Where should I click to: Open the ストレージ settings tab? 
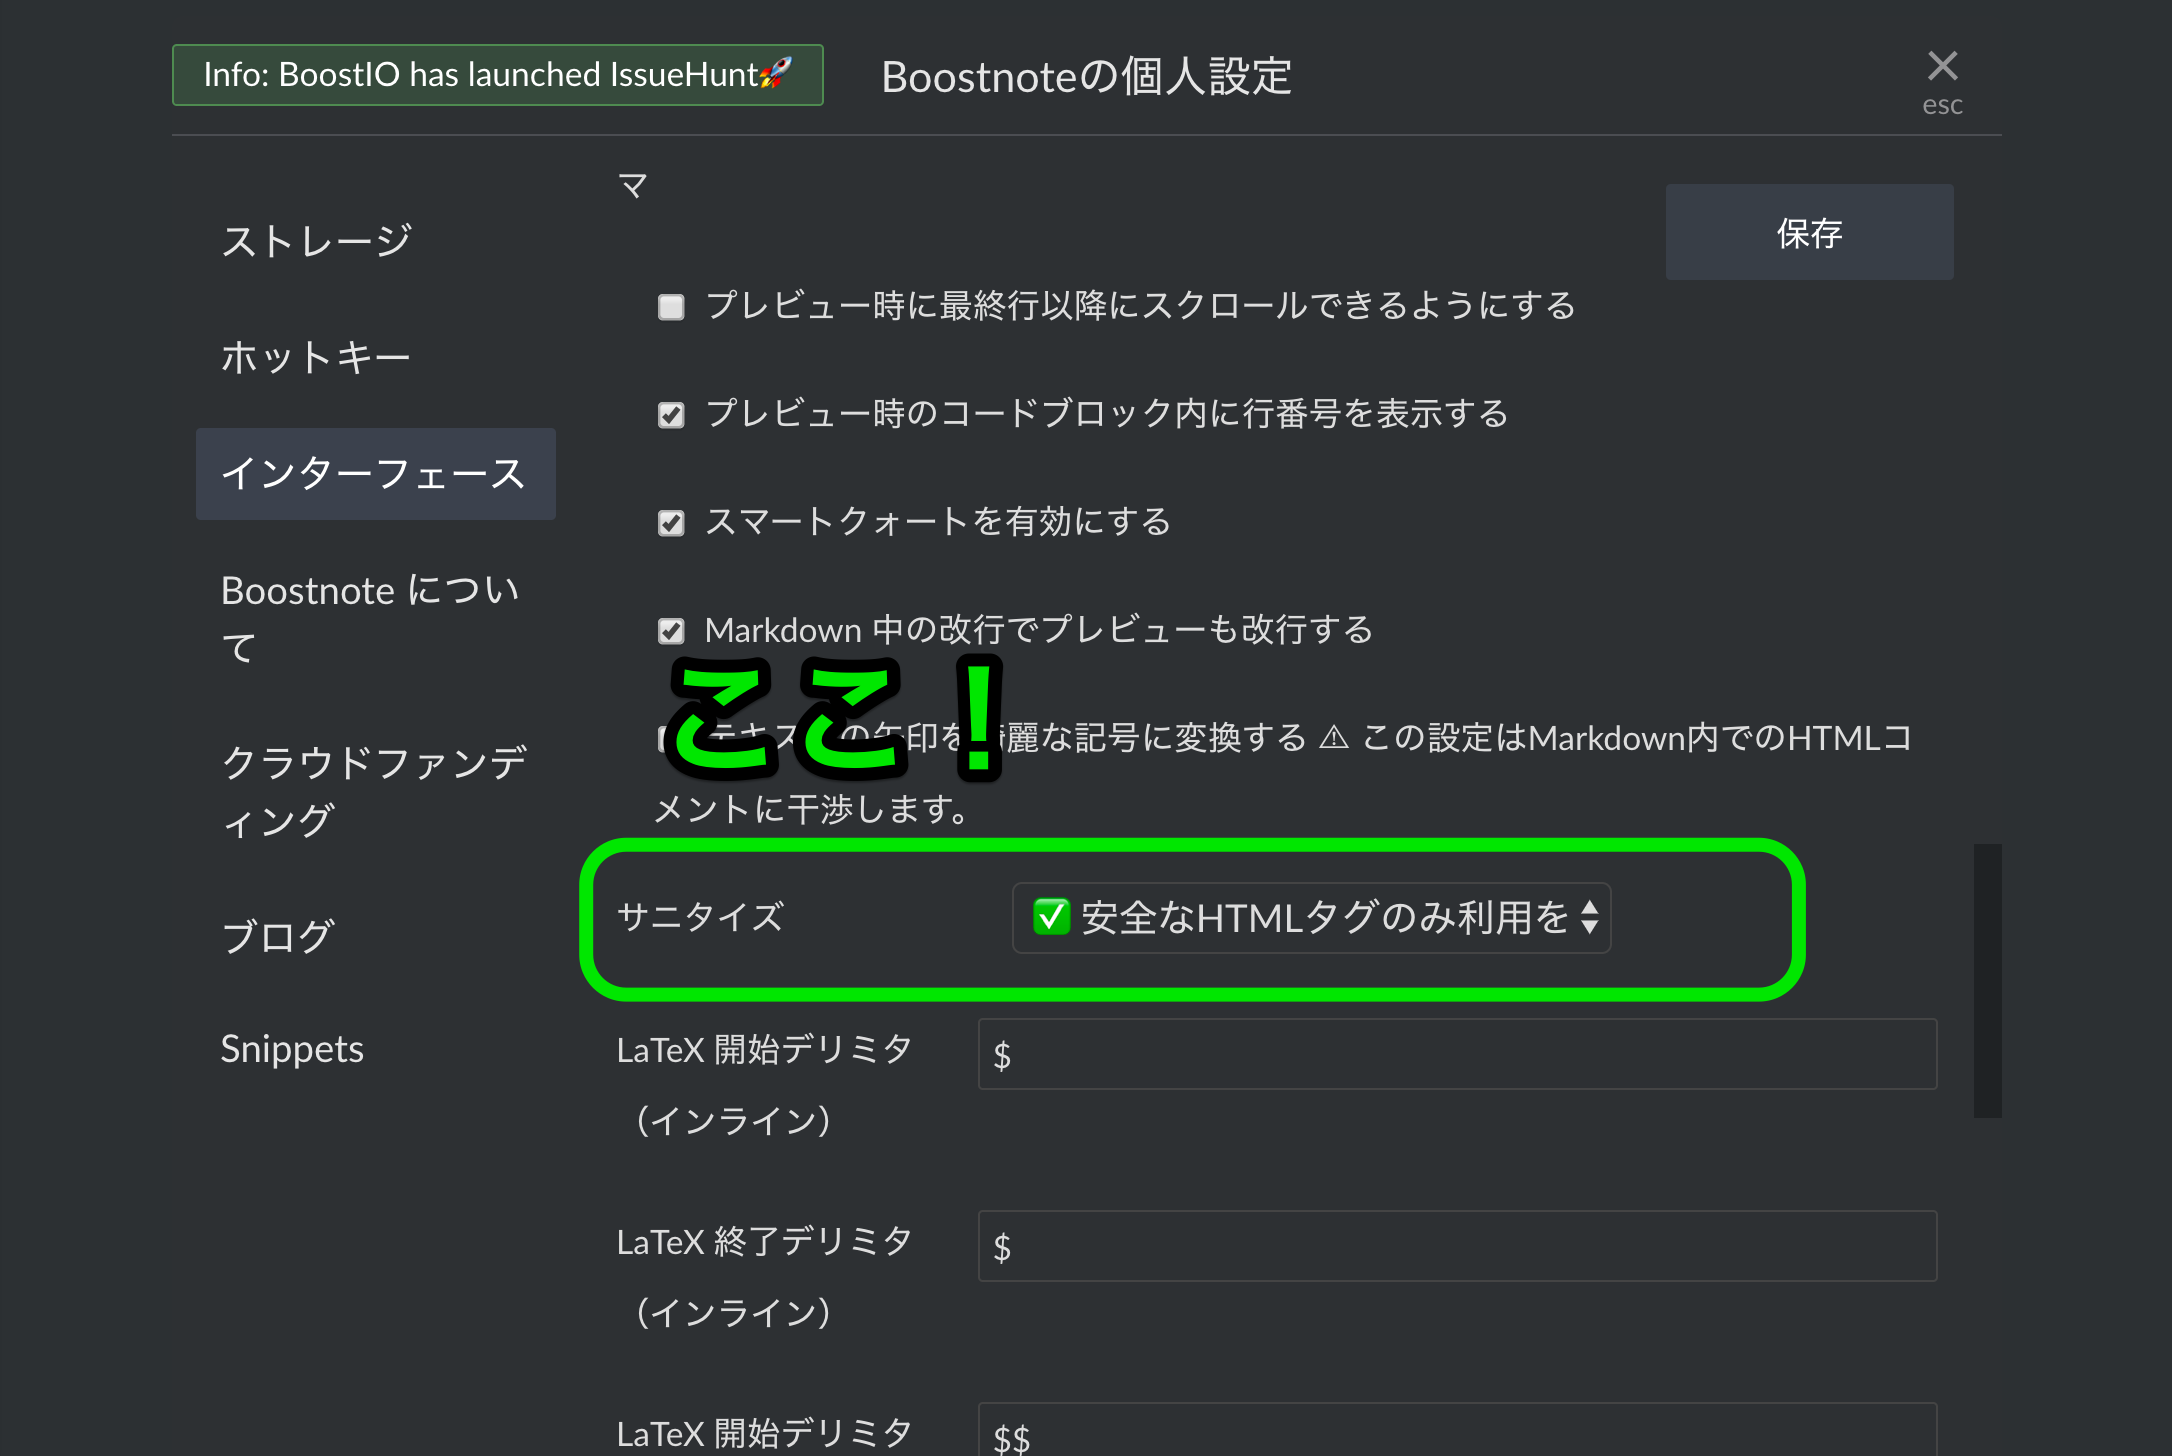(316, 241)
